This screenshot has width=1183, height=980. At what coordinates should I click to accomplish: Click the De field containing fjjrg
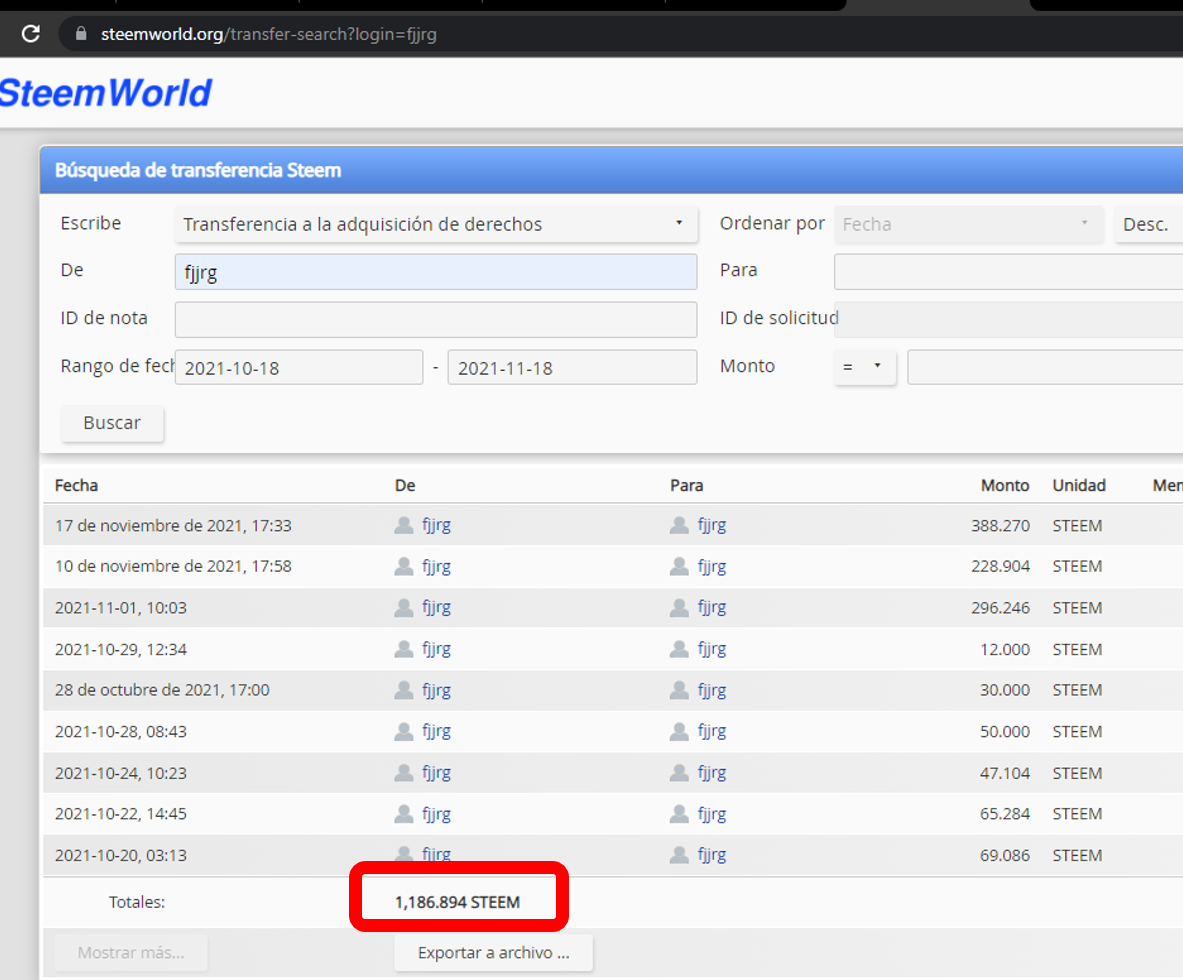coord(436,272)
